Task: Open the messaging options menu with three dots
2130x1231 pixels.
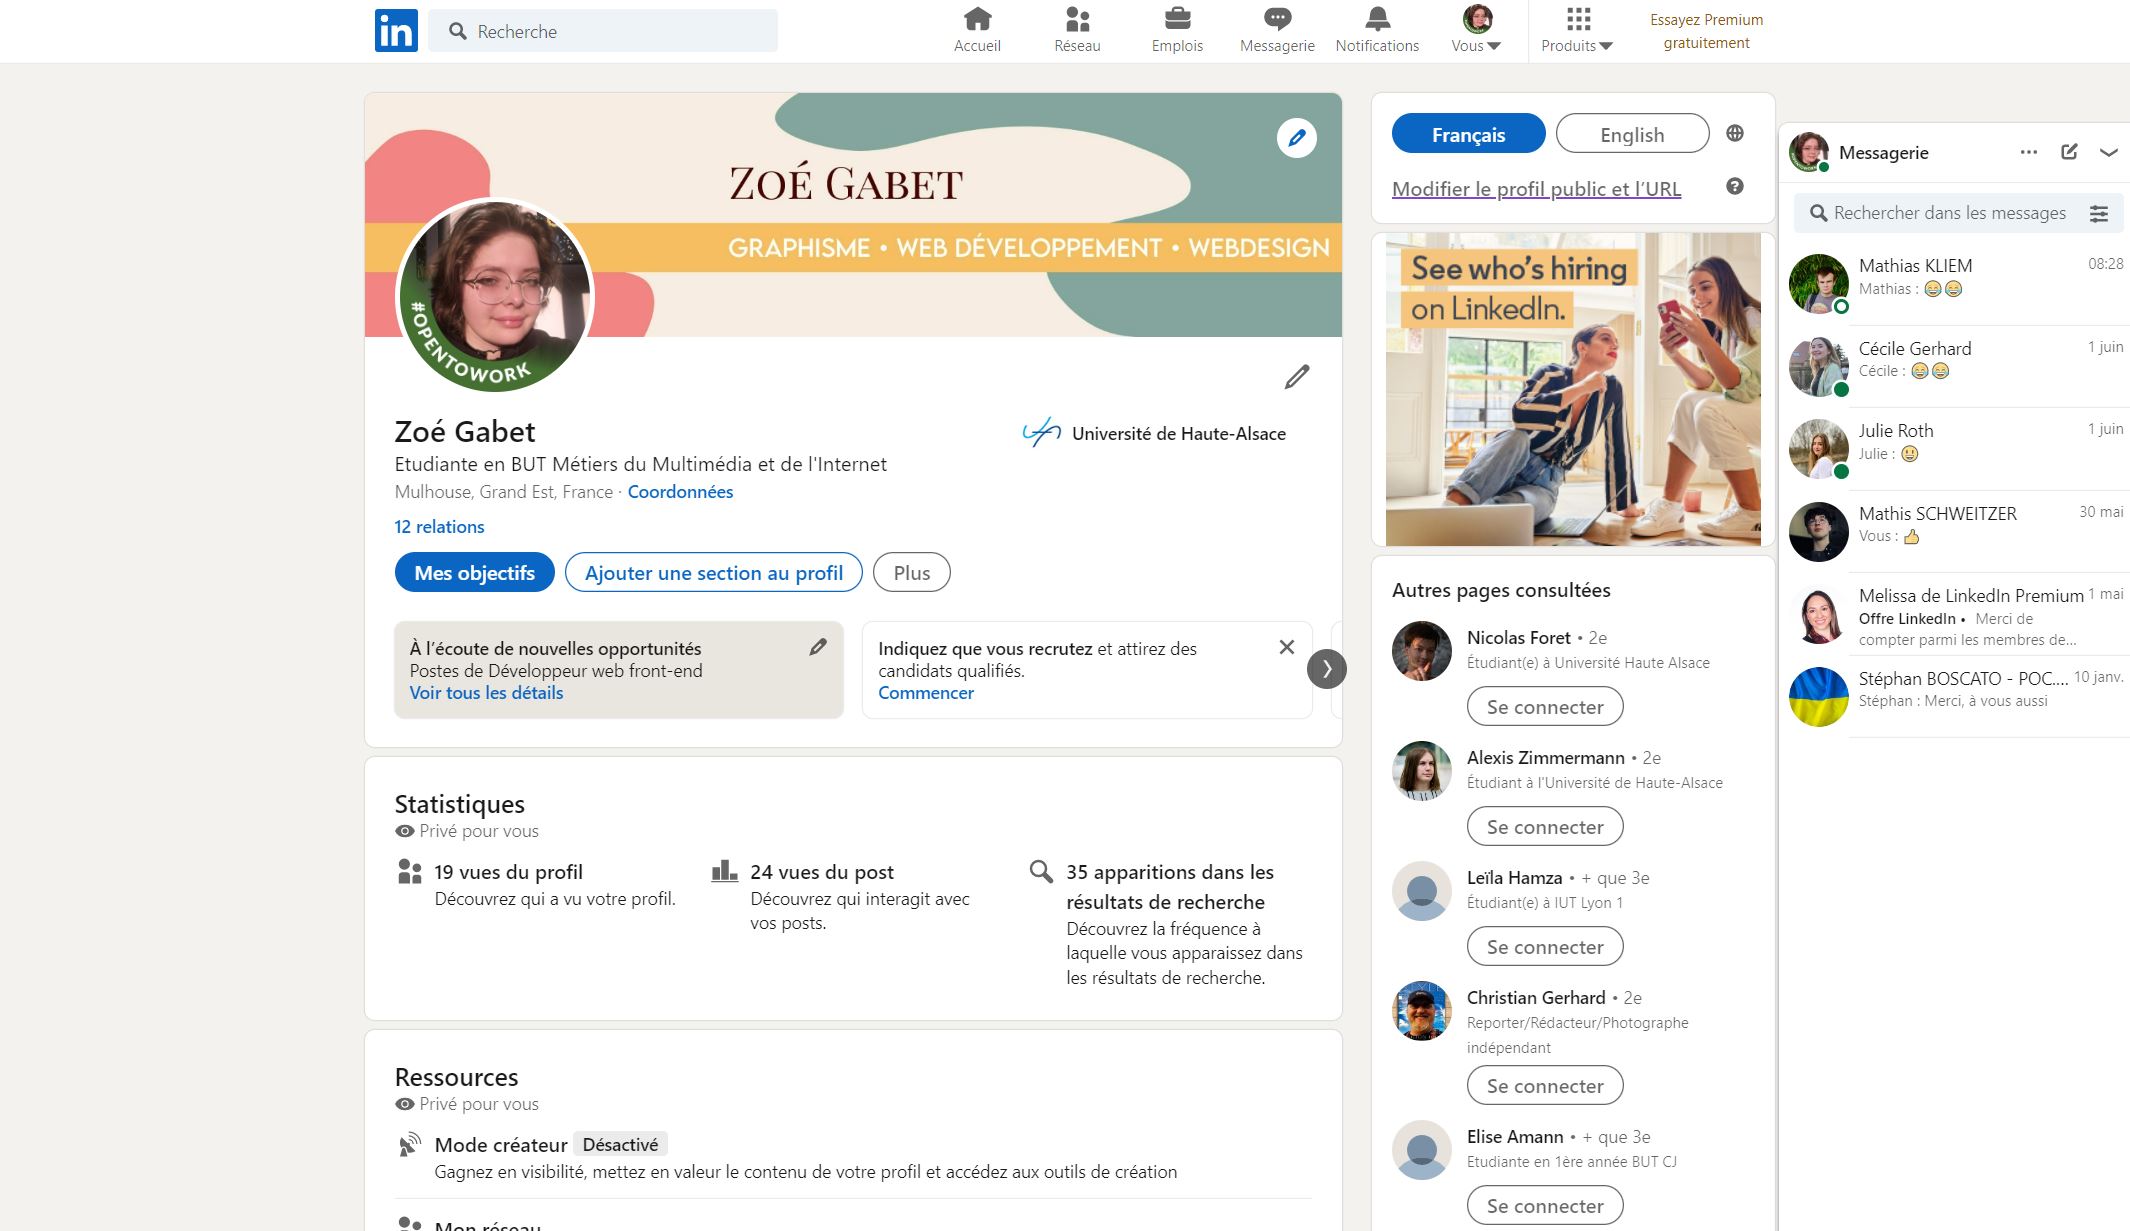Action: [x=2027, y=152]
